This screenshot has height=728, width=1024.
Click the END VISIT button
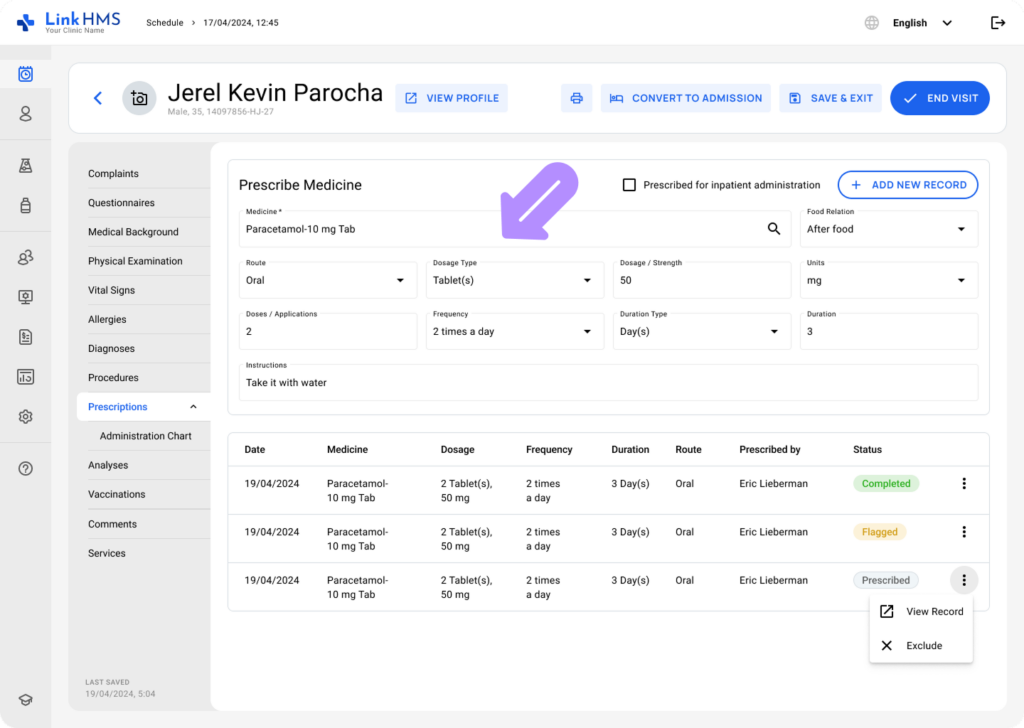[939, 98]
